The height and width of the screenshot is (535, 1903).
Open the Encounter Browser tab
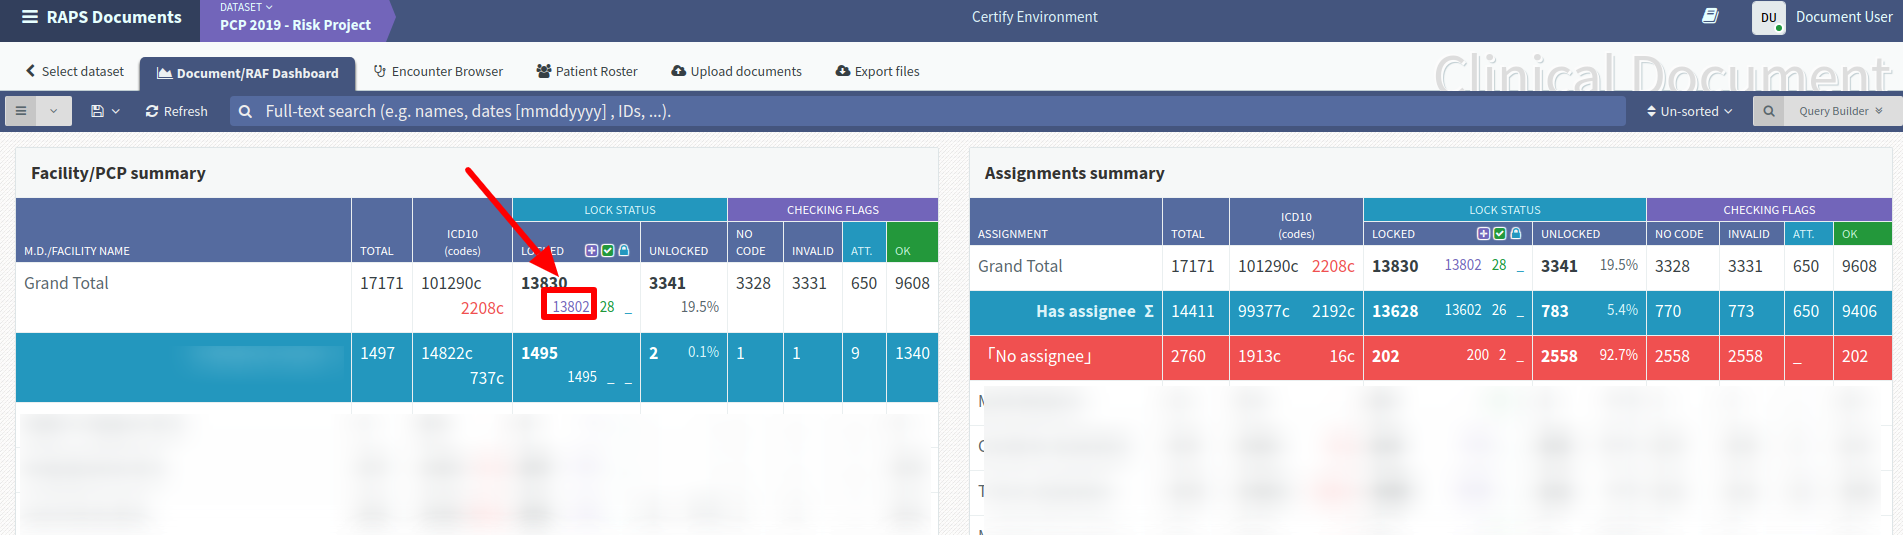(438, 71)
